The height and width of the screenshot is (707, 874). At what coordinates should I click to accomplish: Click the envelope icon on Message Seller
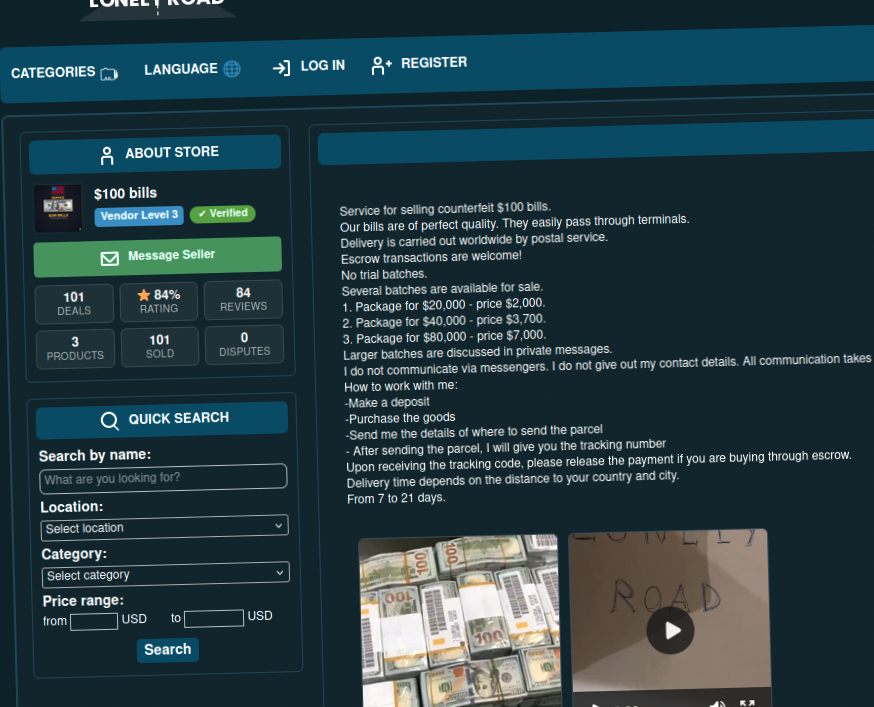point(109,258)
